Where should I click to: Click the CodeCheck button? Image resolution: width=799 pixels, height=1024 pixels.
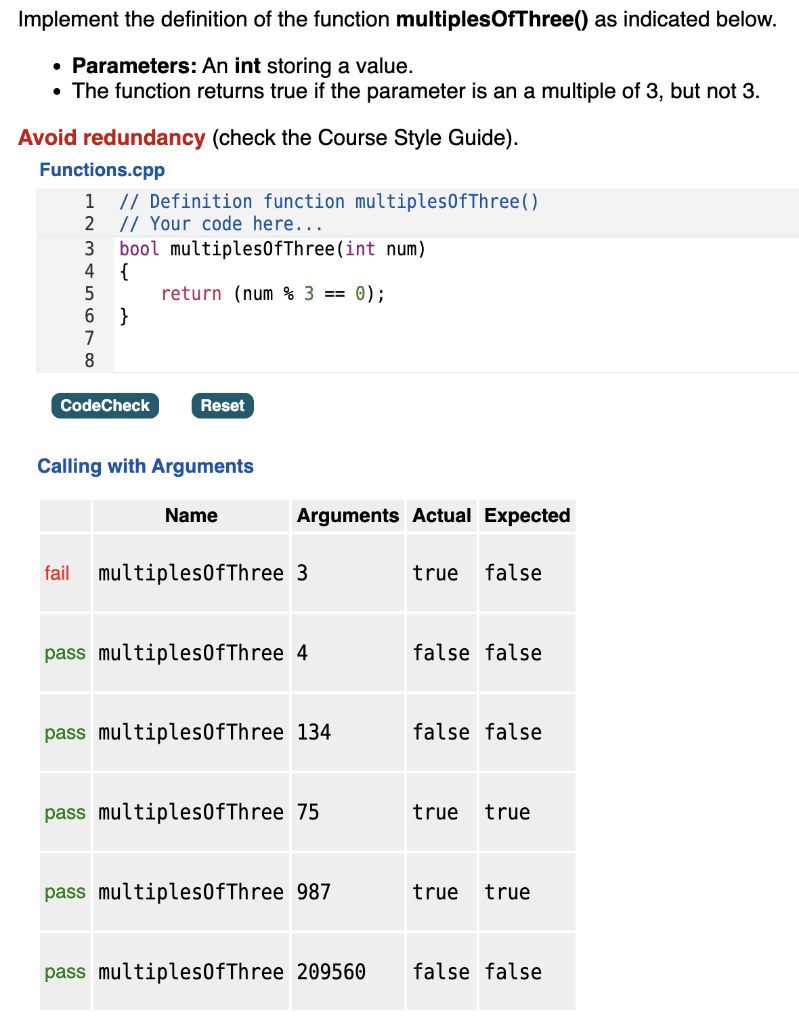104,405
